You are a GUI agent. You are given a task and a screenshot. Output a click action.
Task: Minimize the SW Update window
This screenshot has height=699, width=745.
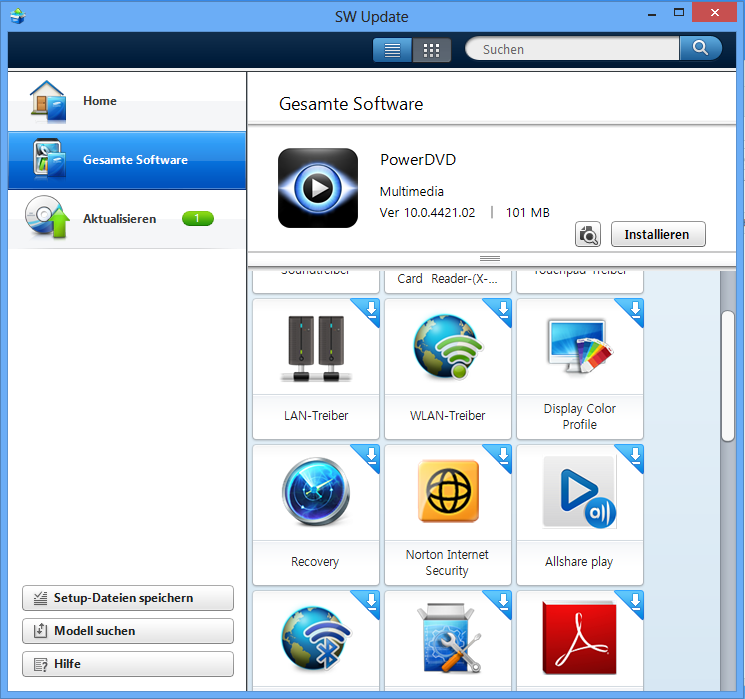point(652,14)
